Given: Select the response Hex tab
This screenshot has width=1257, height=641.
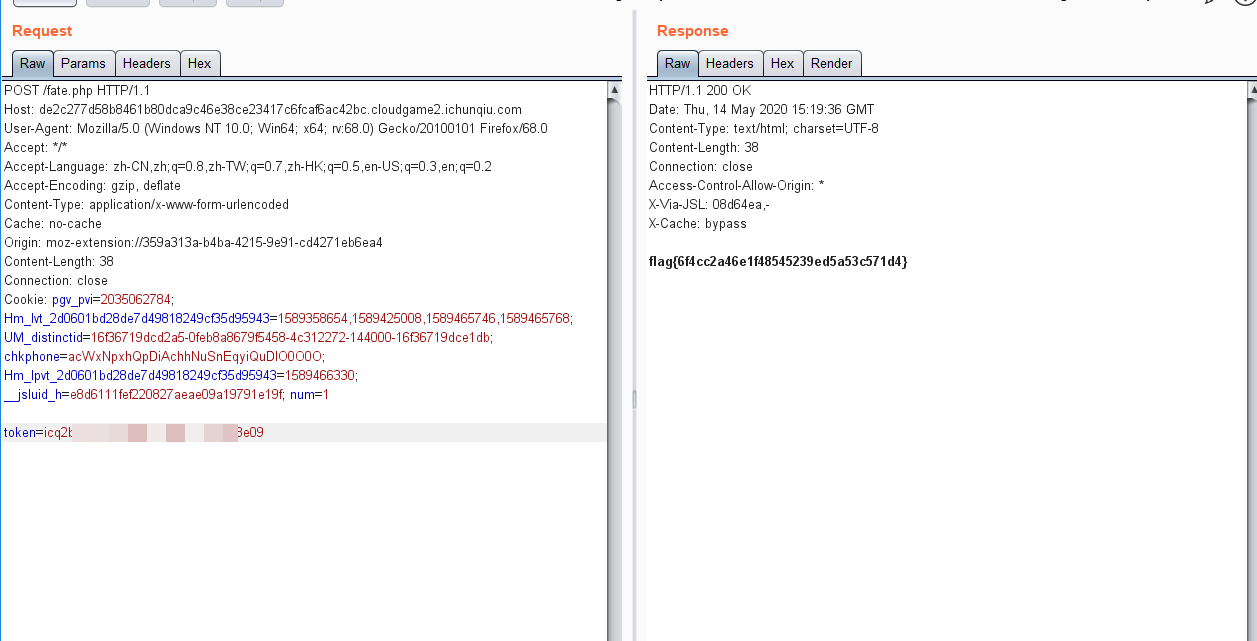Looking at the screenshot, I should point(782,63).
